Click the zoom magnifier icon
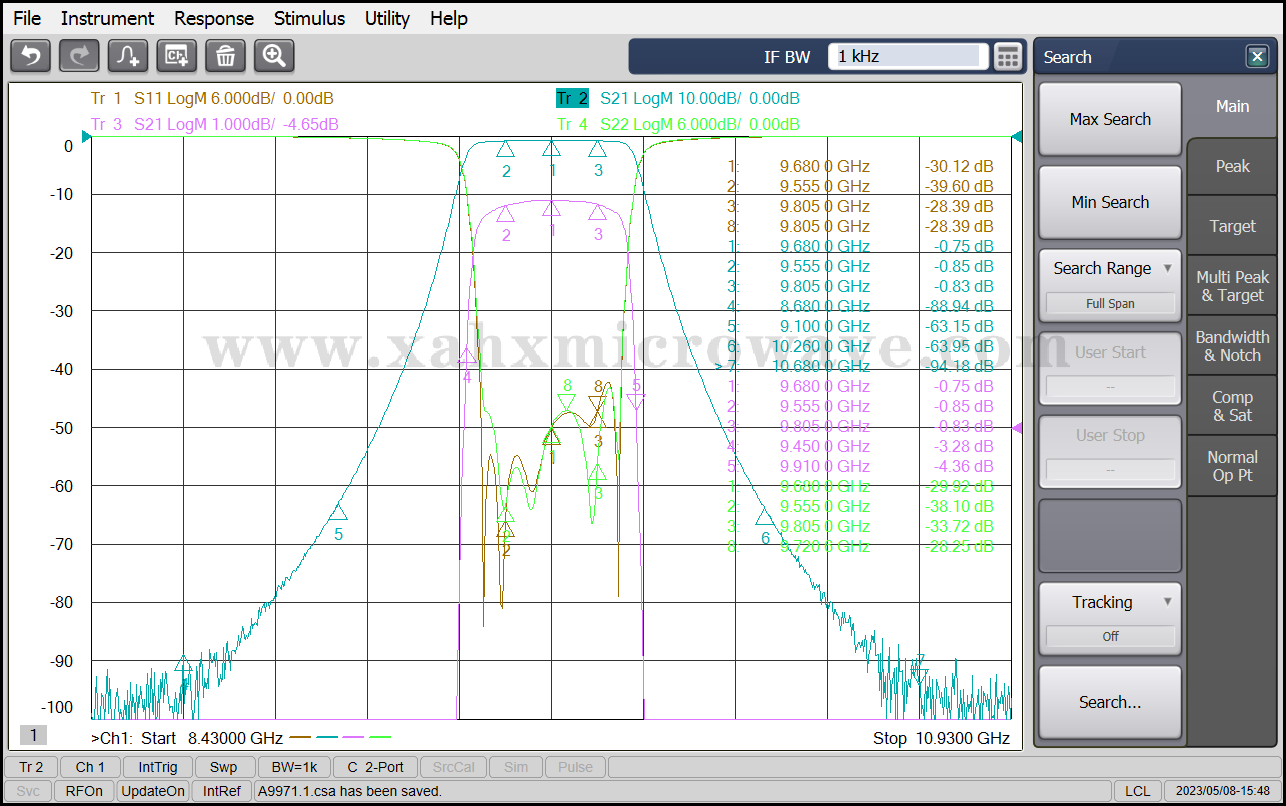1286x806 pixels. [274, 56]
